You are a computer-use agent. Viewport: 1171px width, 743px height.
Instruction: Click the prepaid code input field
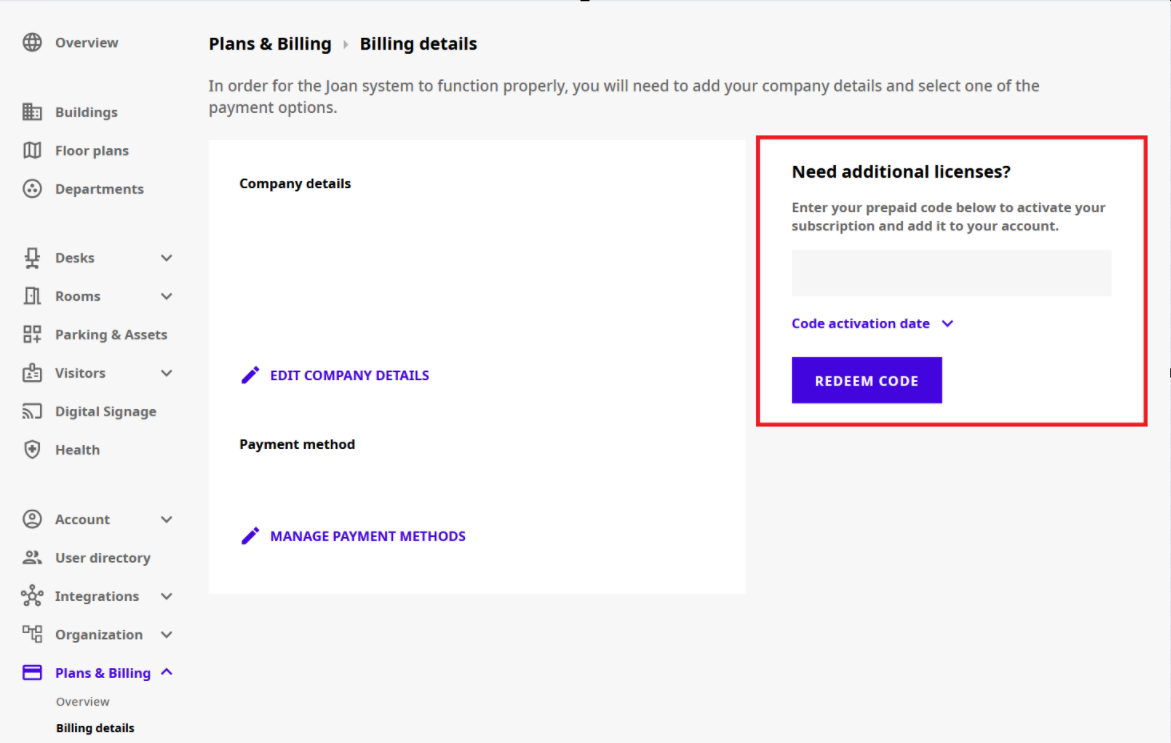pyautogui.click(x=951, y=273)
